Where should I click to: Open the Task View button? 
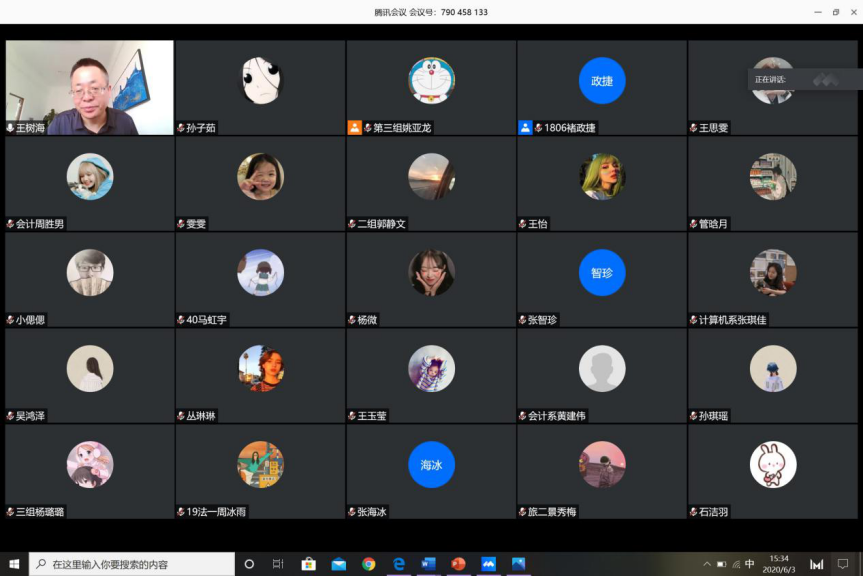coord(278,564)
